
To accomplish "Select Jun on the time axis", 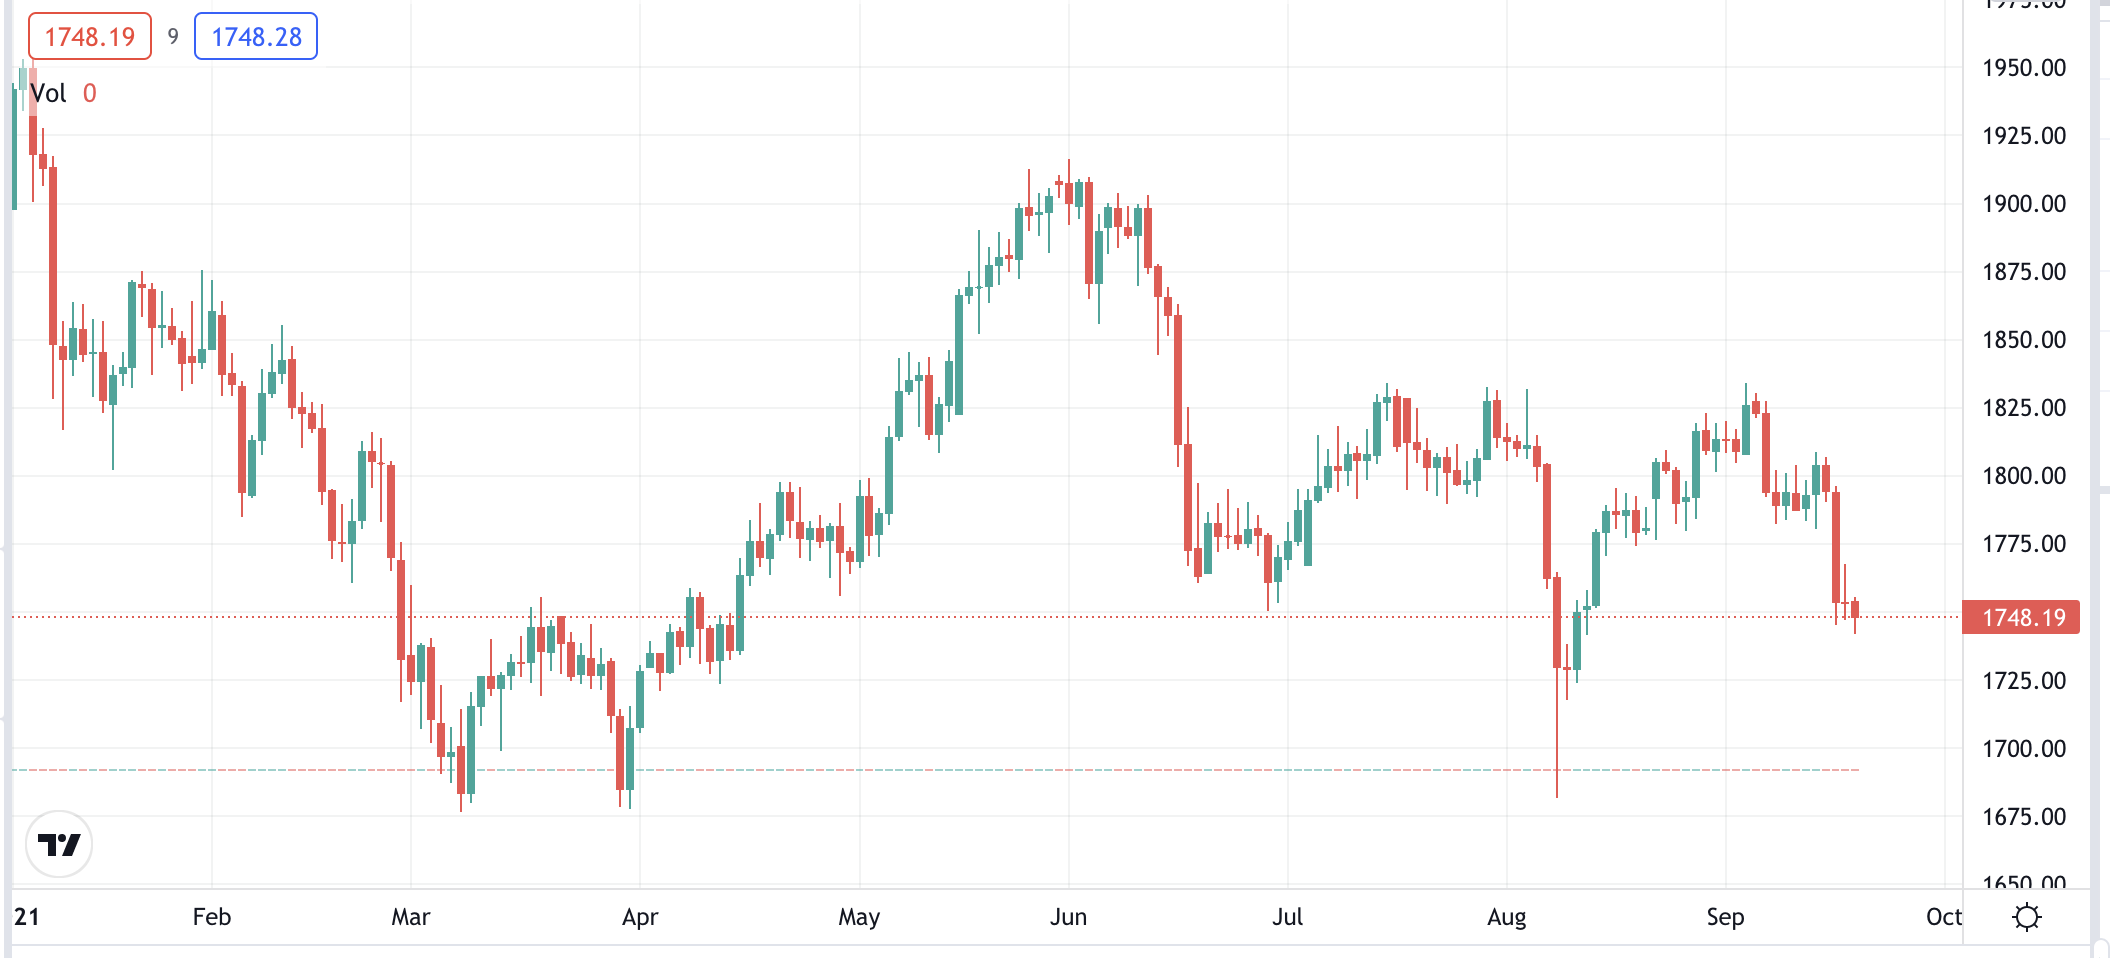I will point(1069,915).
